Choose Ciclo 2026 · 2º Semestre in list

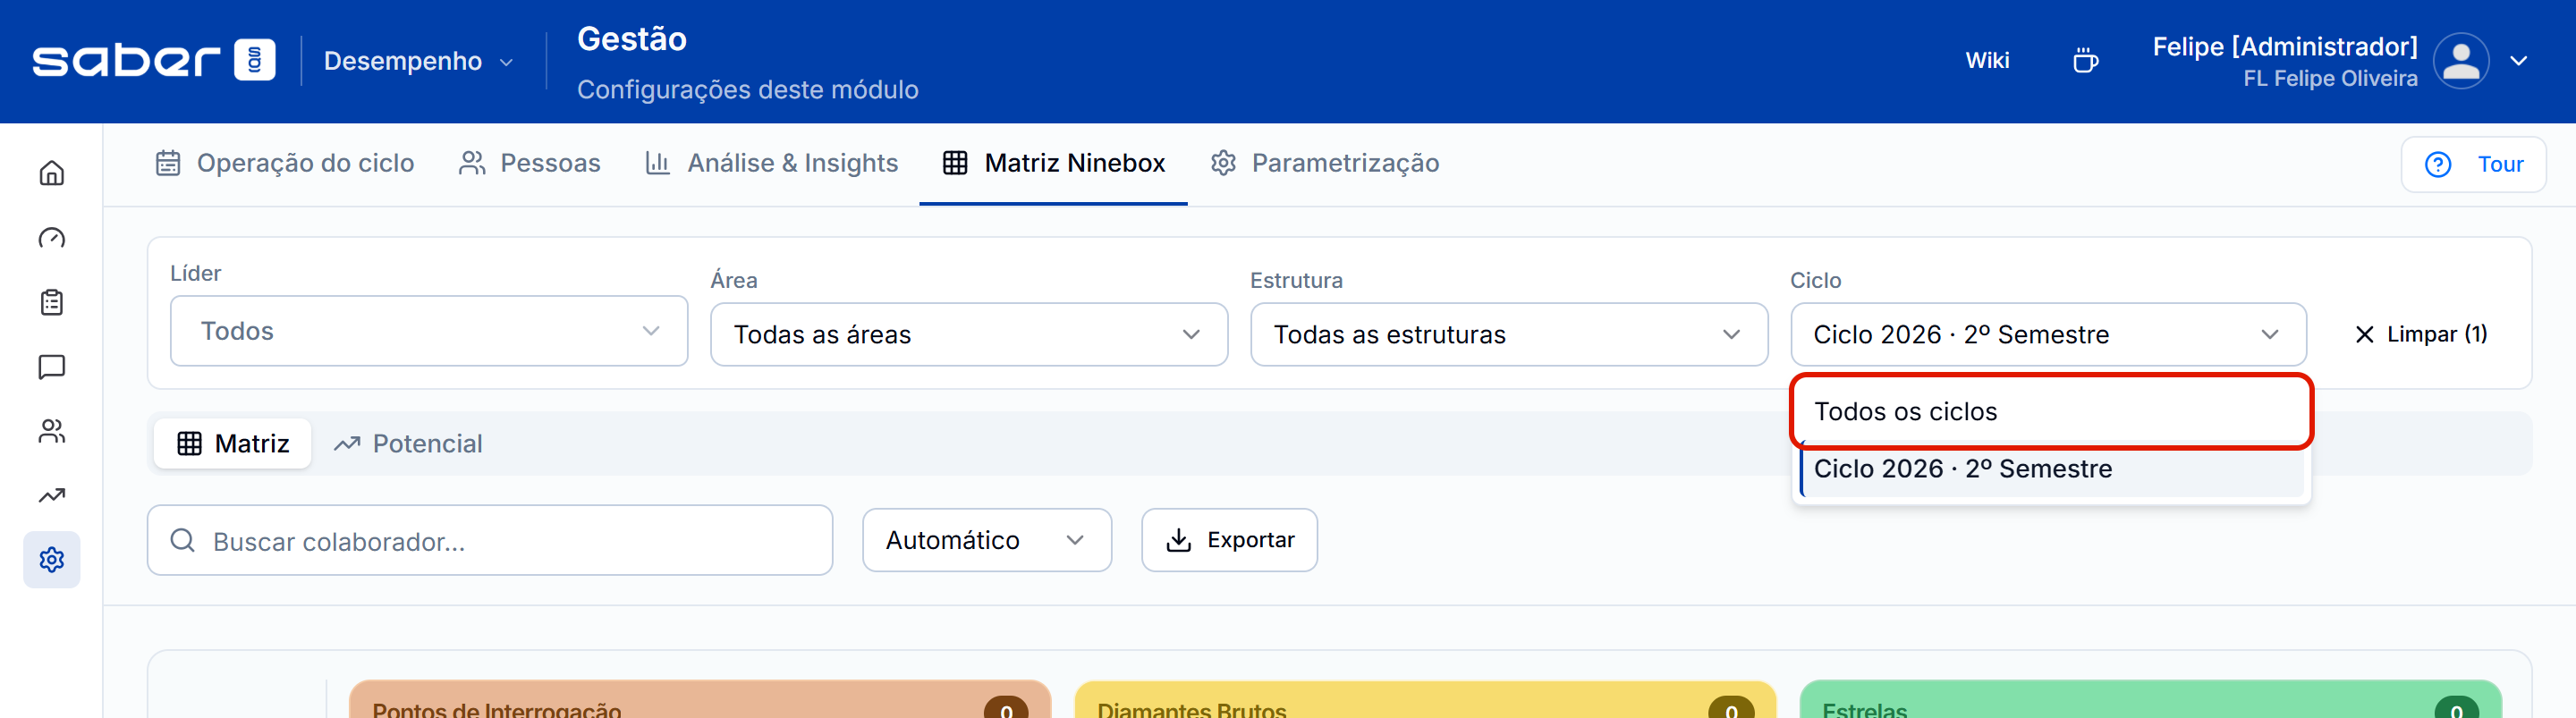pyautogui.click(x=2051, y=469)
